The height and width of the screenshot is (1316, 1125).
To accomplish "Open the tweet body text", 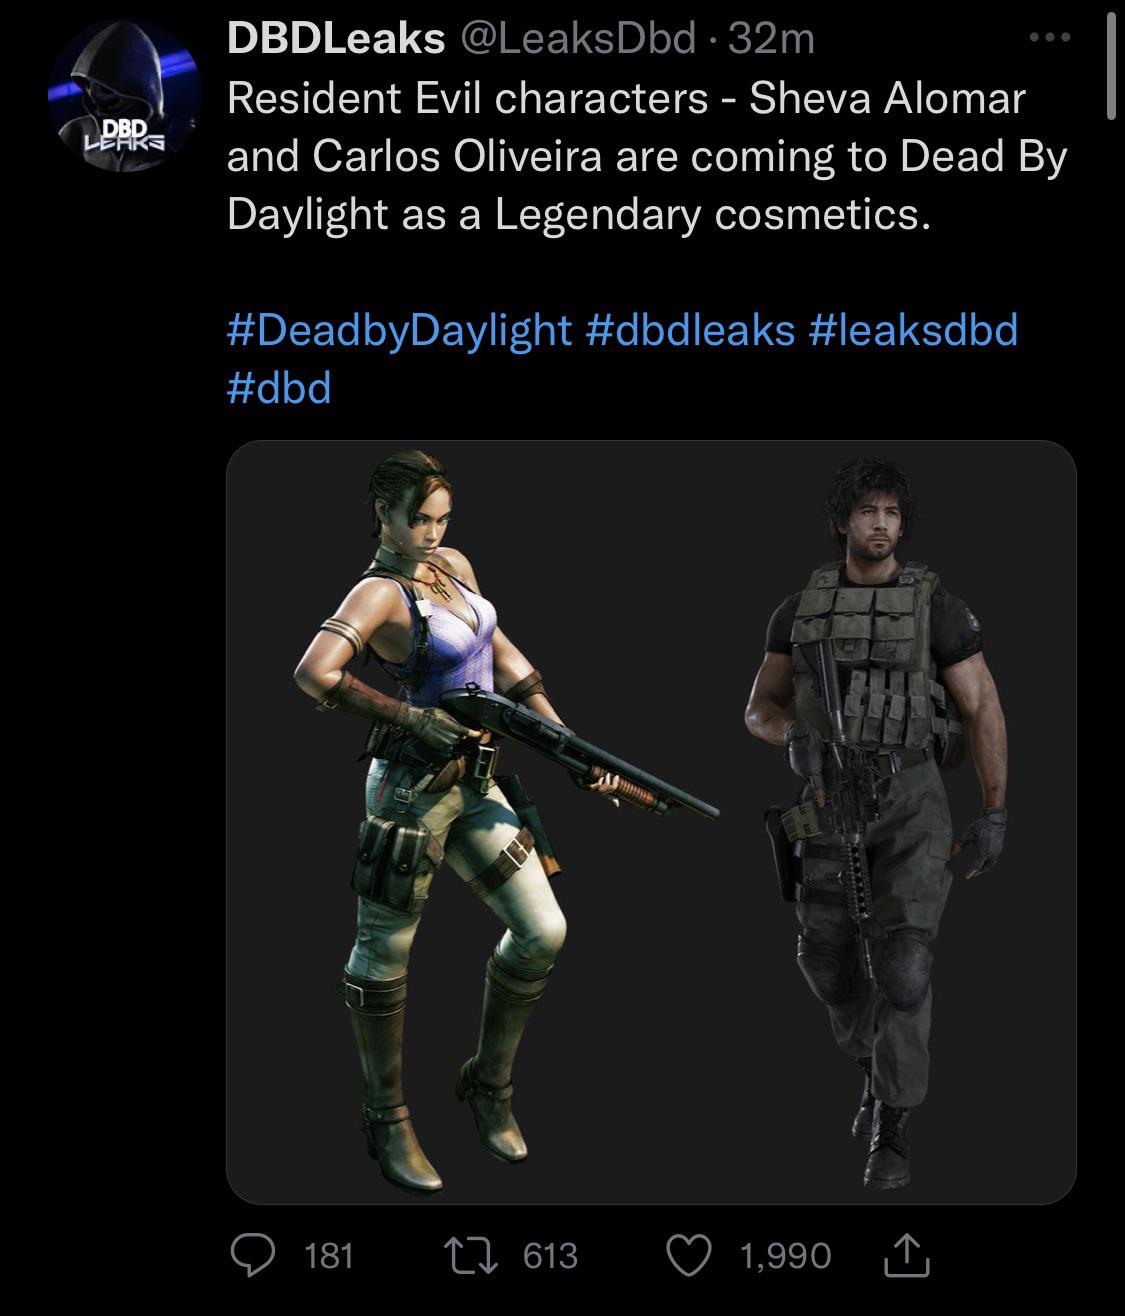I will click(x=647, y=156).
